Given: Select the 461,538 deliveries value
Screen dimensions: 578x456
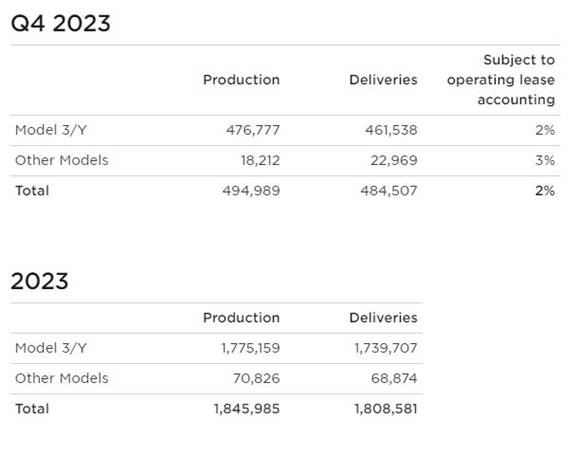Looking at the screenshot, I should coord(391,130).
